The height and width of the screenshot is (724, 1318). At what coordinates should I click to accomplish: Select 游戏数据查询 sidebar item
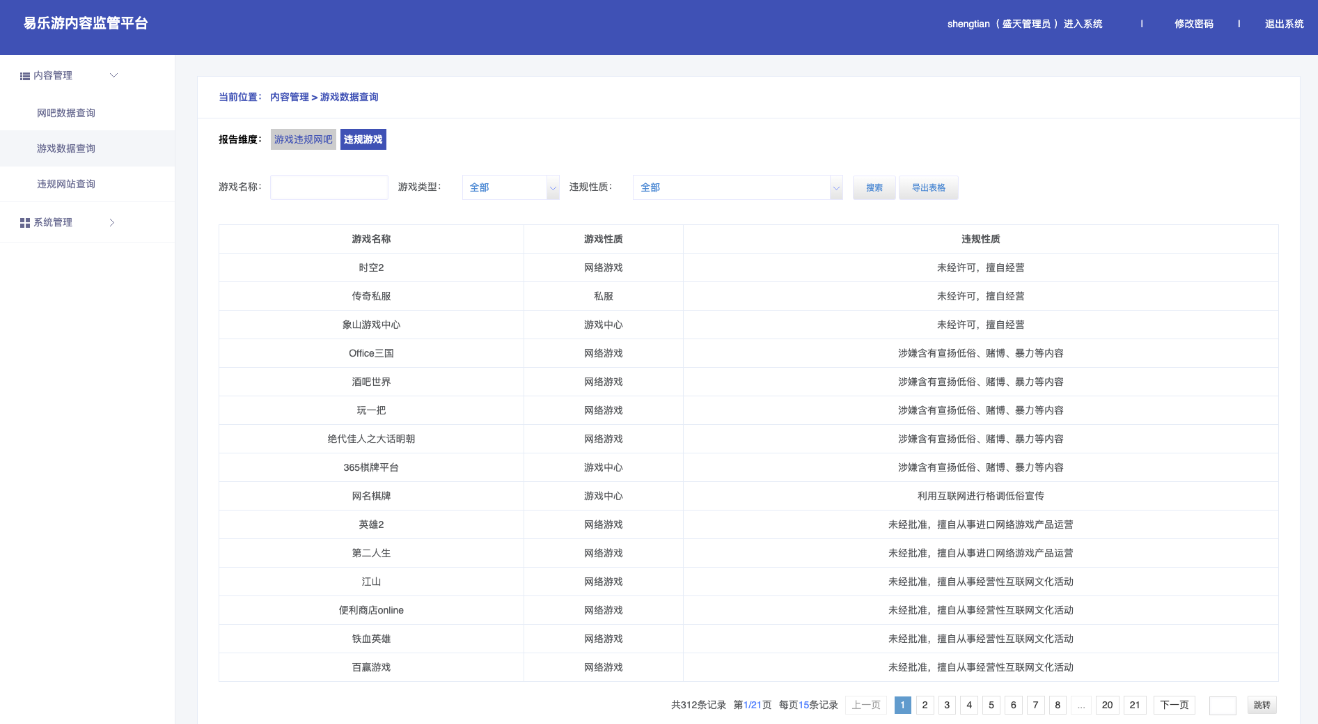66,149
